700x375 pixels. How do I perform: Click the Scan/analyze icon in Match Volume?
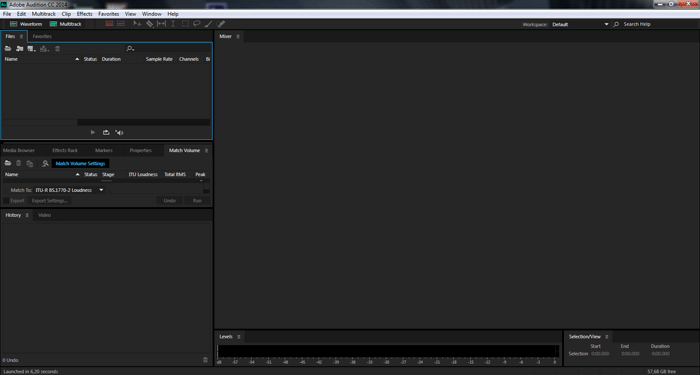[x=45, y=163]
